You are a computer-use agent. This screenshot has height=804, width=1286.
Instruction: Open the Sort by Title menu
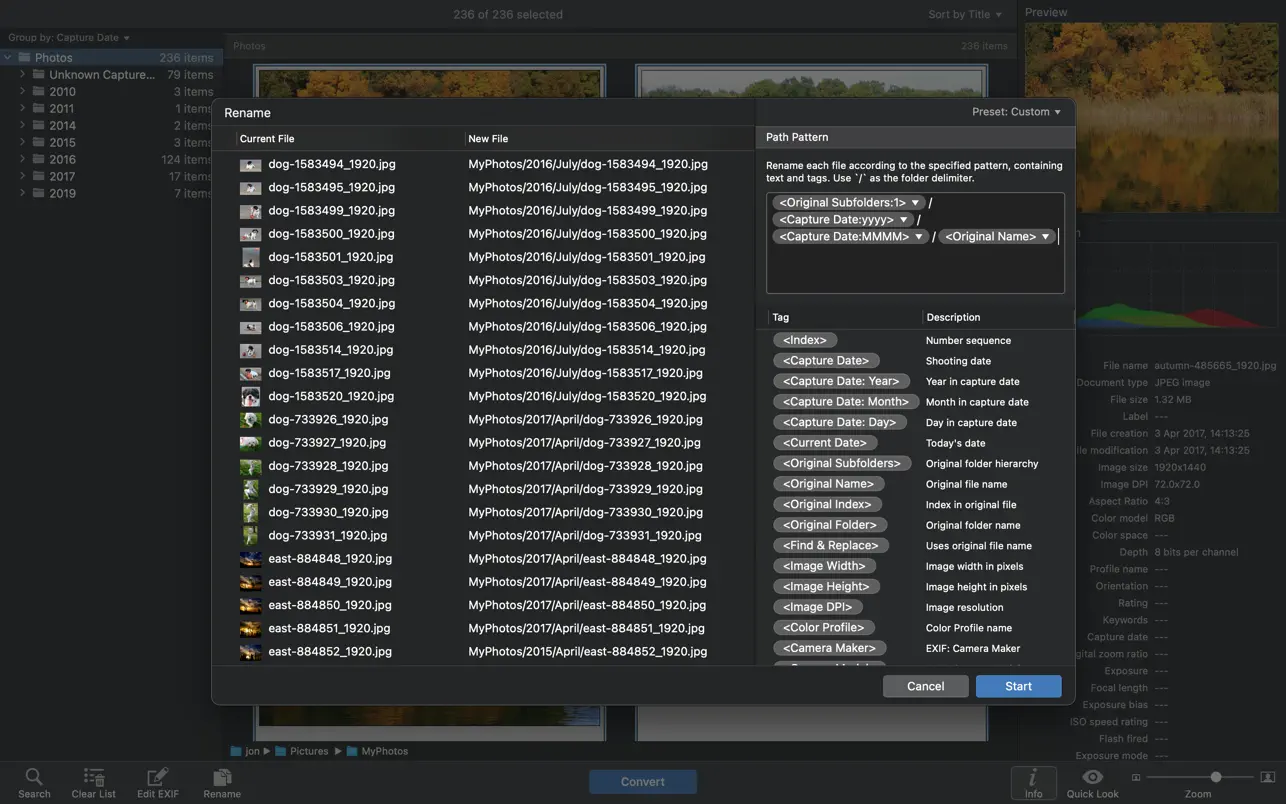pos(965,15)
